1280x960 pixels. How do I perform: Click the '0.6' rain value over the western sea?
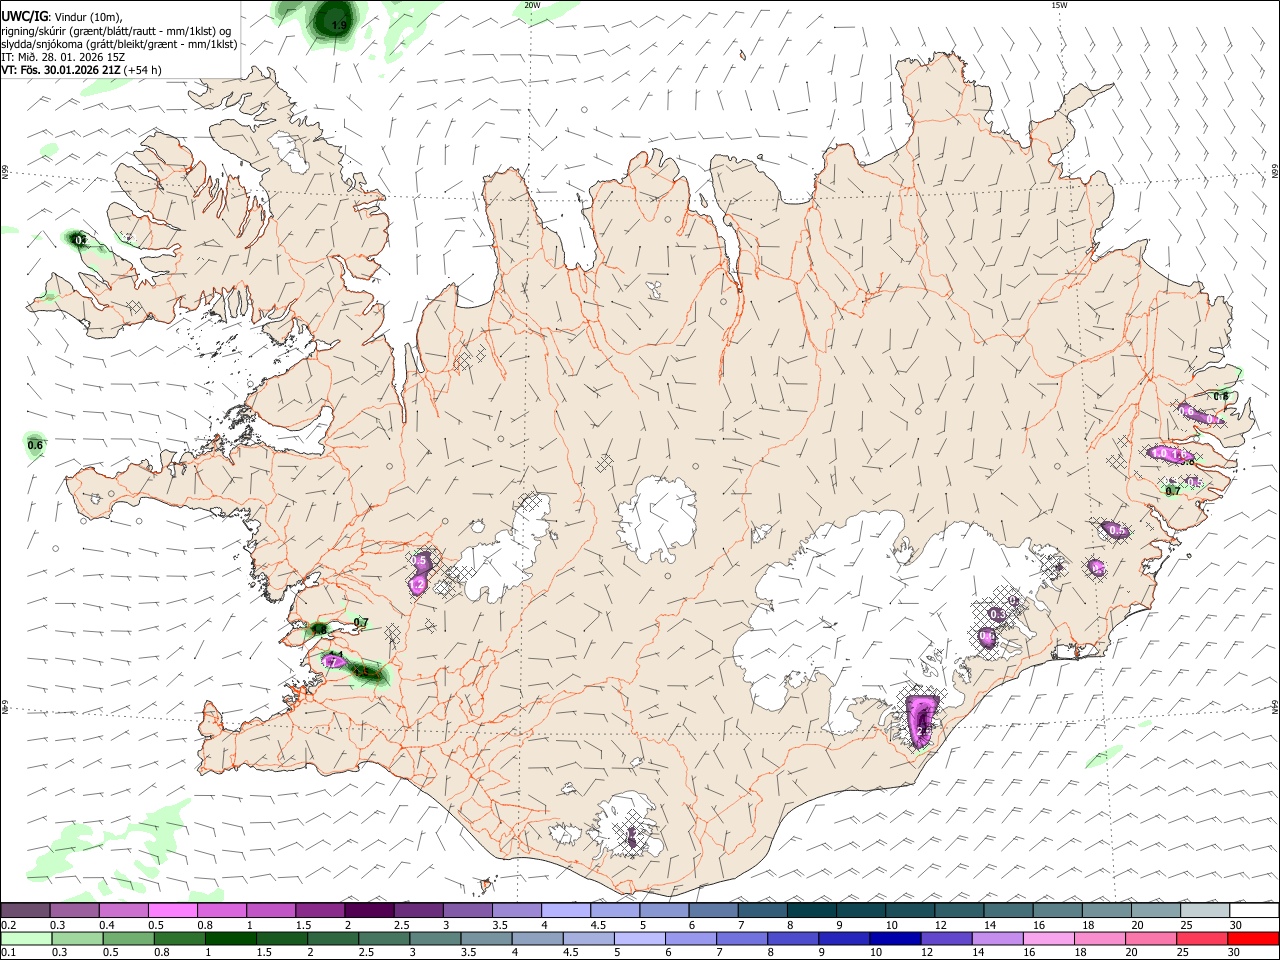(x=35, y=445)
